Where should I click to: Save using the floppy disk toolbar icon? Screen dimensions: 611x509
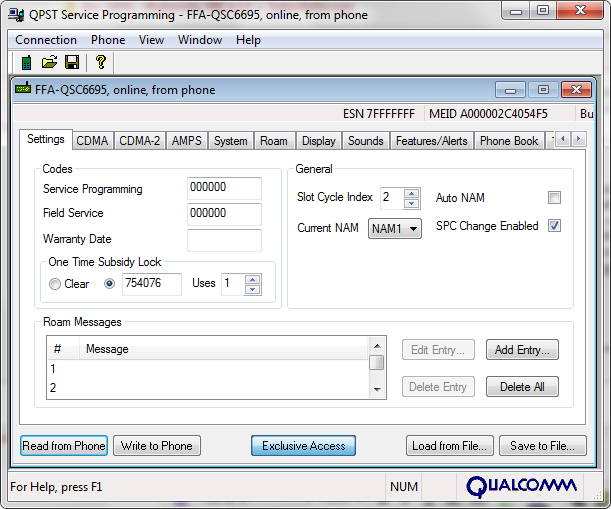[72, 62]
